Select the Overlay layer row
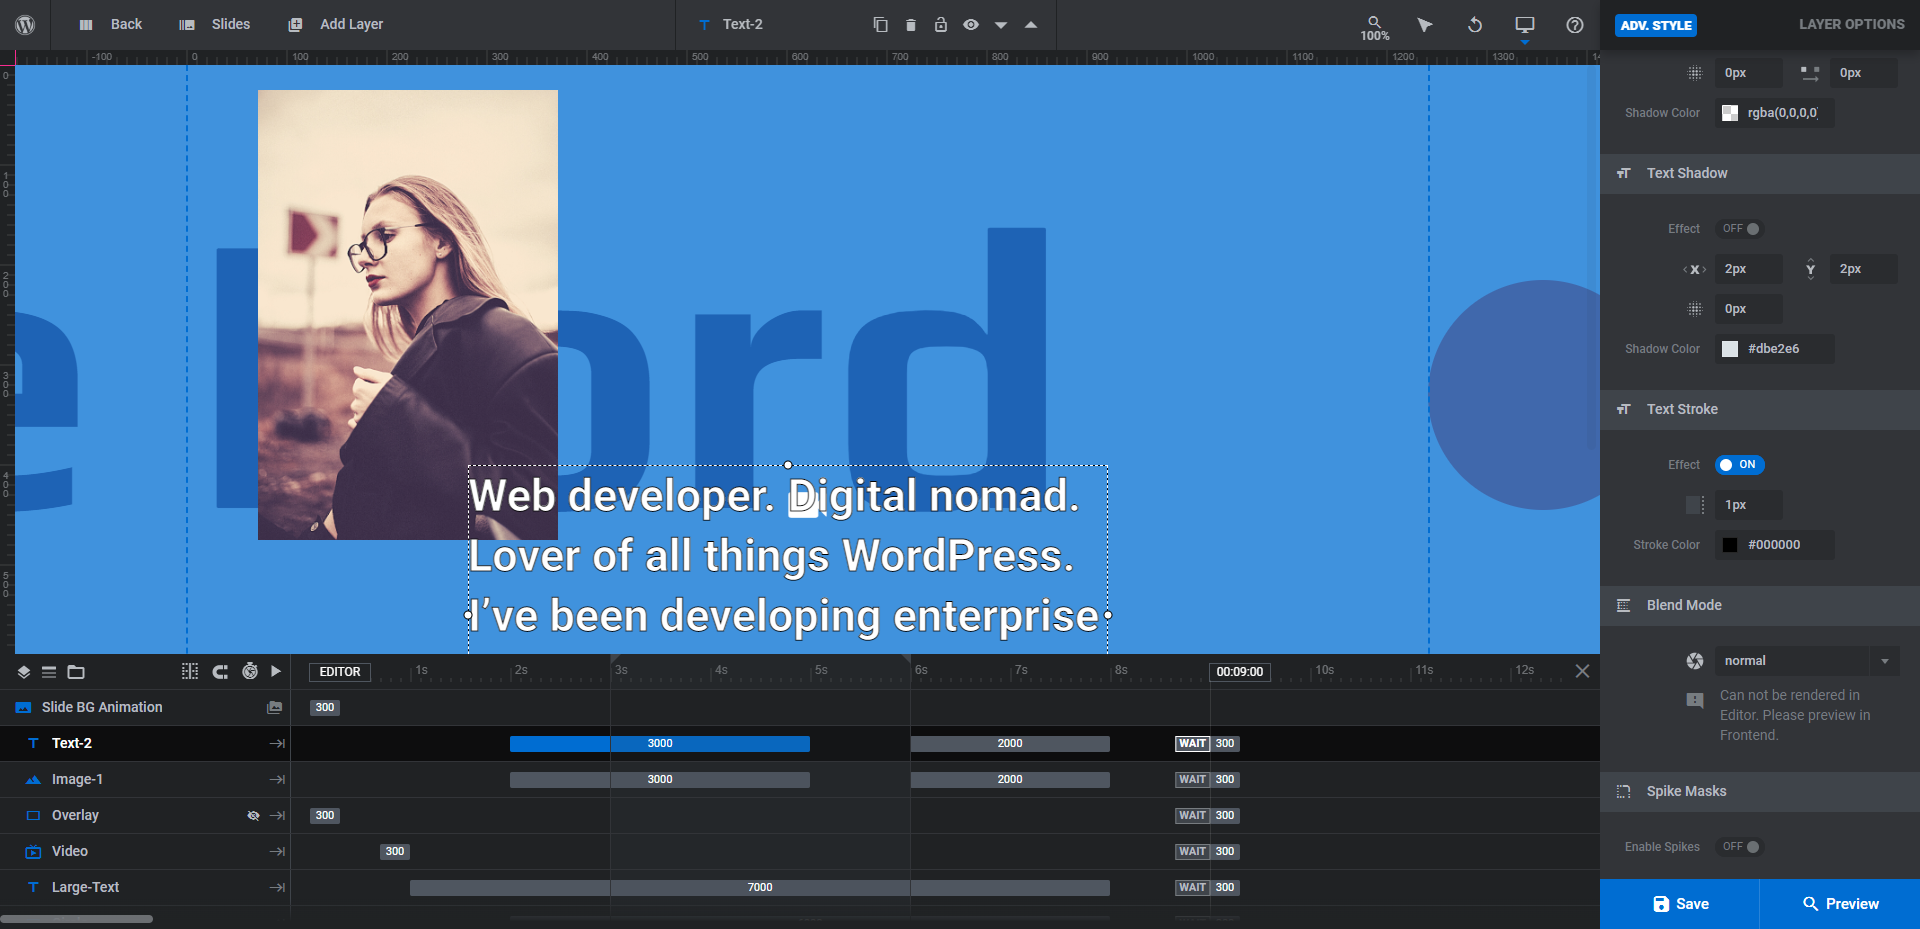This screenshot has width=1920, height=929. (x=145, y=815)
